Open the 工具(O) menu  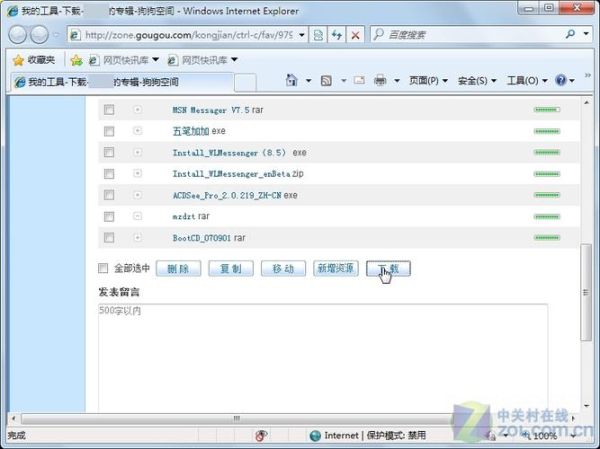tap(527, 80)
